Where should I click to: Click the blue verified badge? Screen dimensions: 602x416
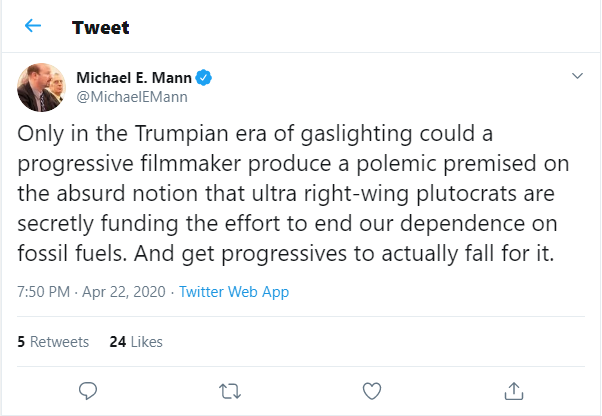202,78
